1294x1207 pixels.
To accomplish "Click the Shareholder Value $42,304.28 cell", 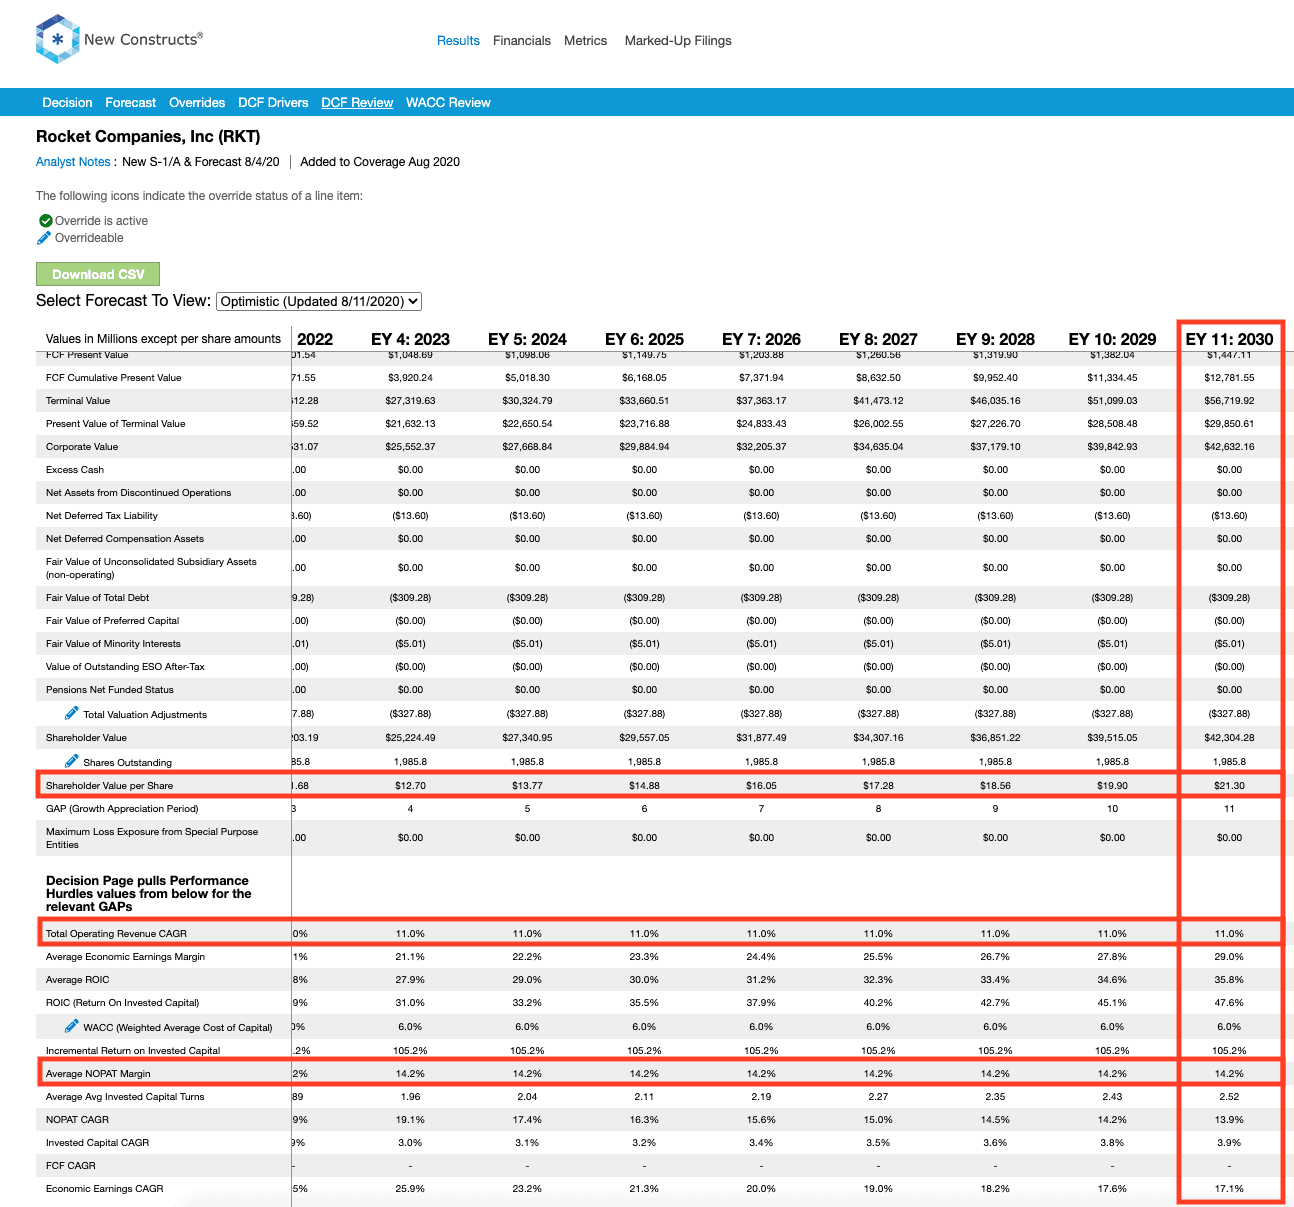I will [x=1229, y=738].
